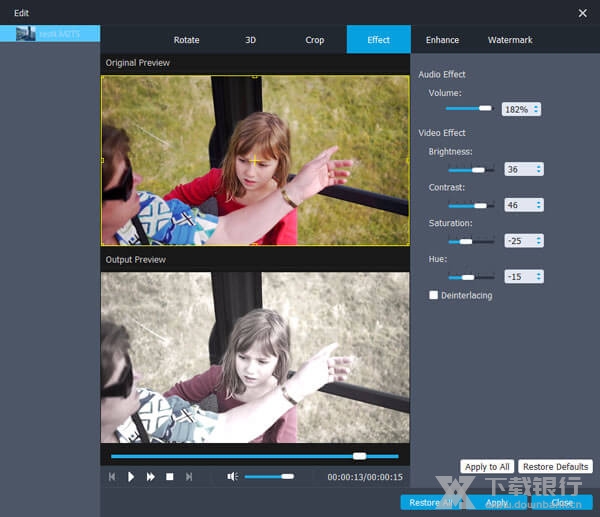Click the Restore Defaults button
Viewport: 600px width, 517px height.
click(x=555, y=467)
